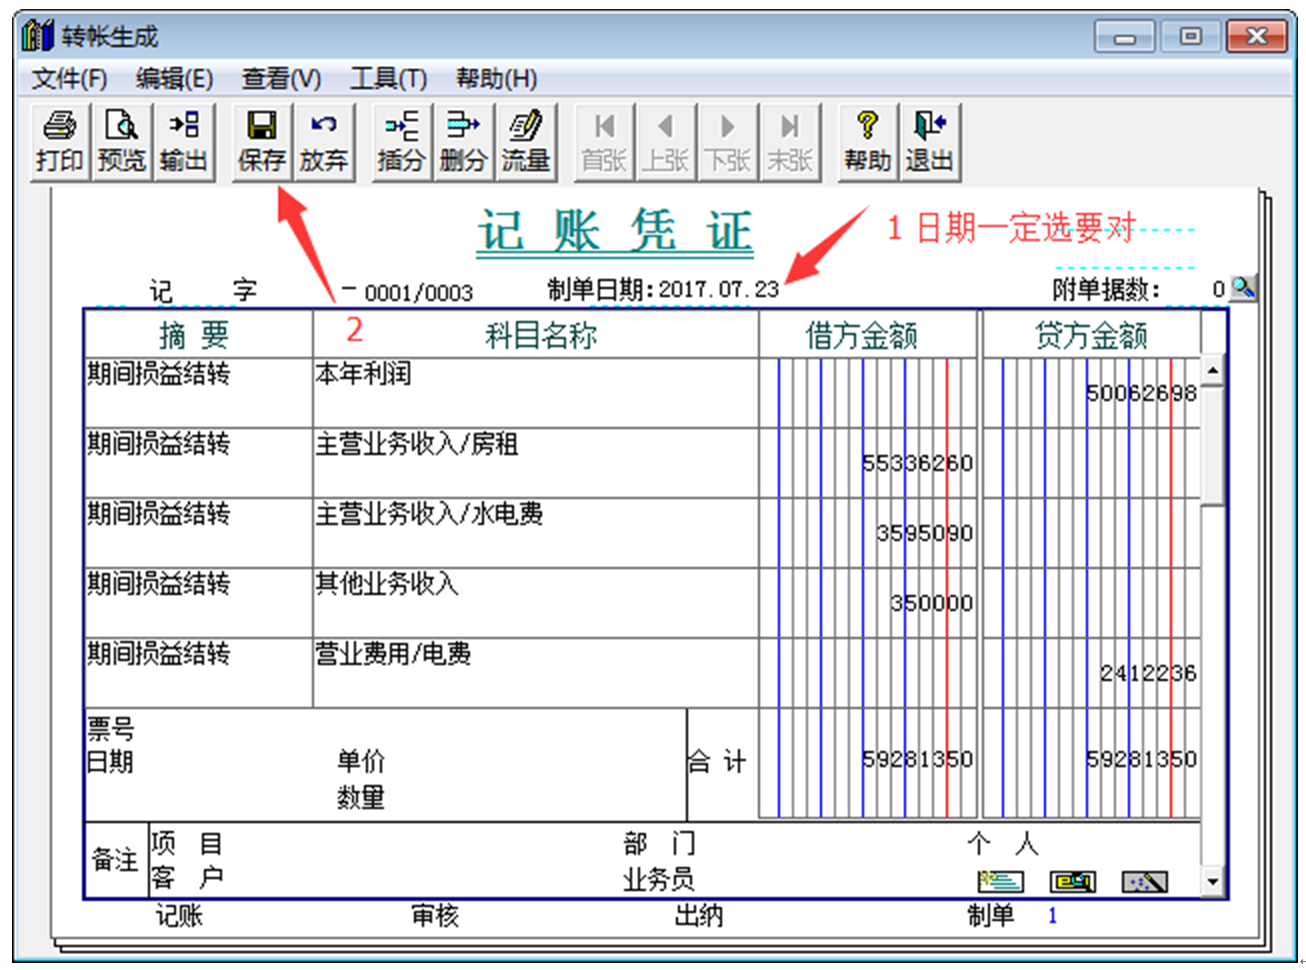Click scrollbar down arrow in voucher table

[1212, 882]
